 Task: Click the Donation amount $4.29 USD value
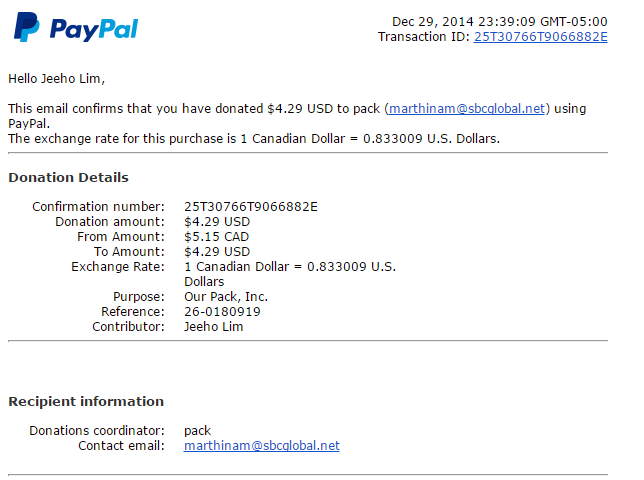(x=217, y=222)
